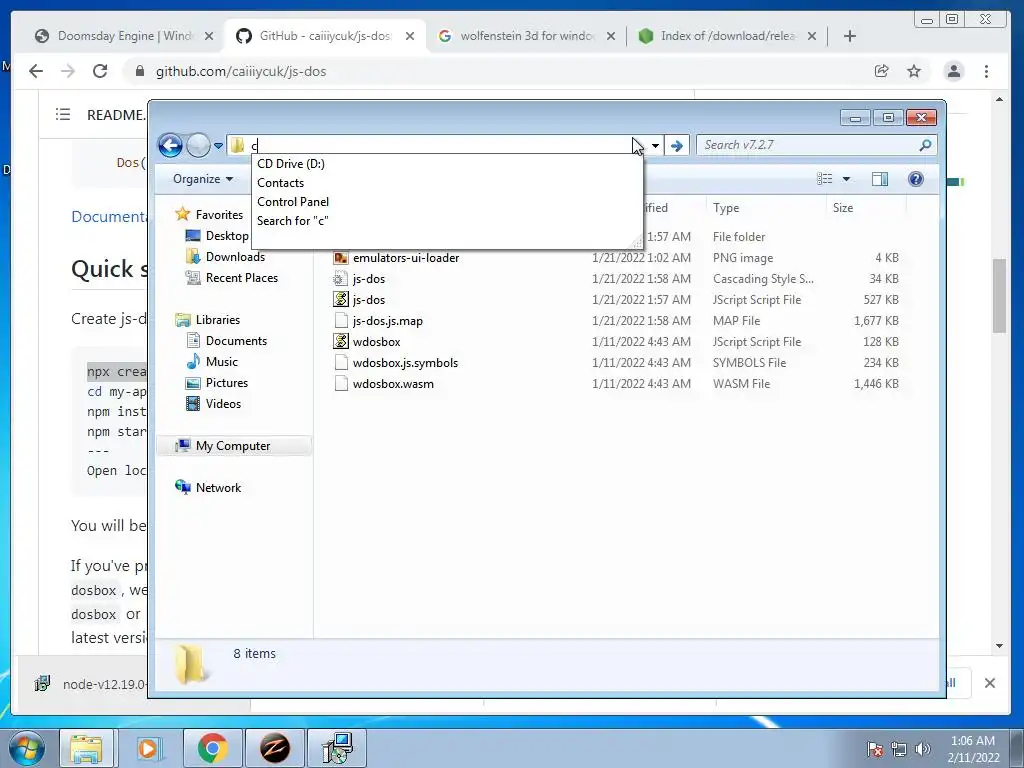1024x768 pixels.
Task: Select wdosbox.wasm file icon
Action: coord(341,383)
